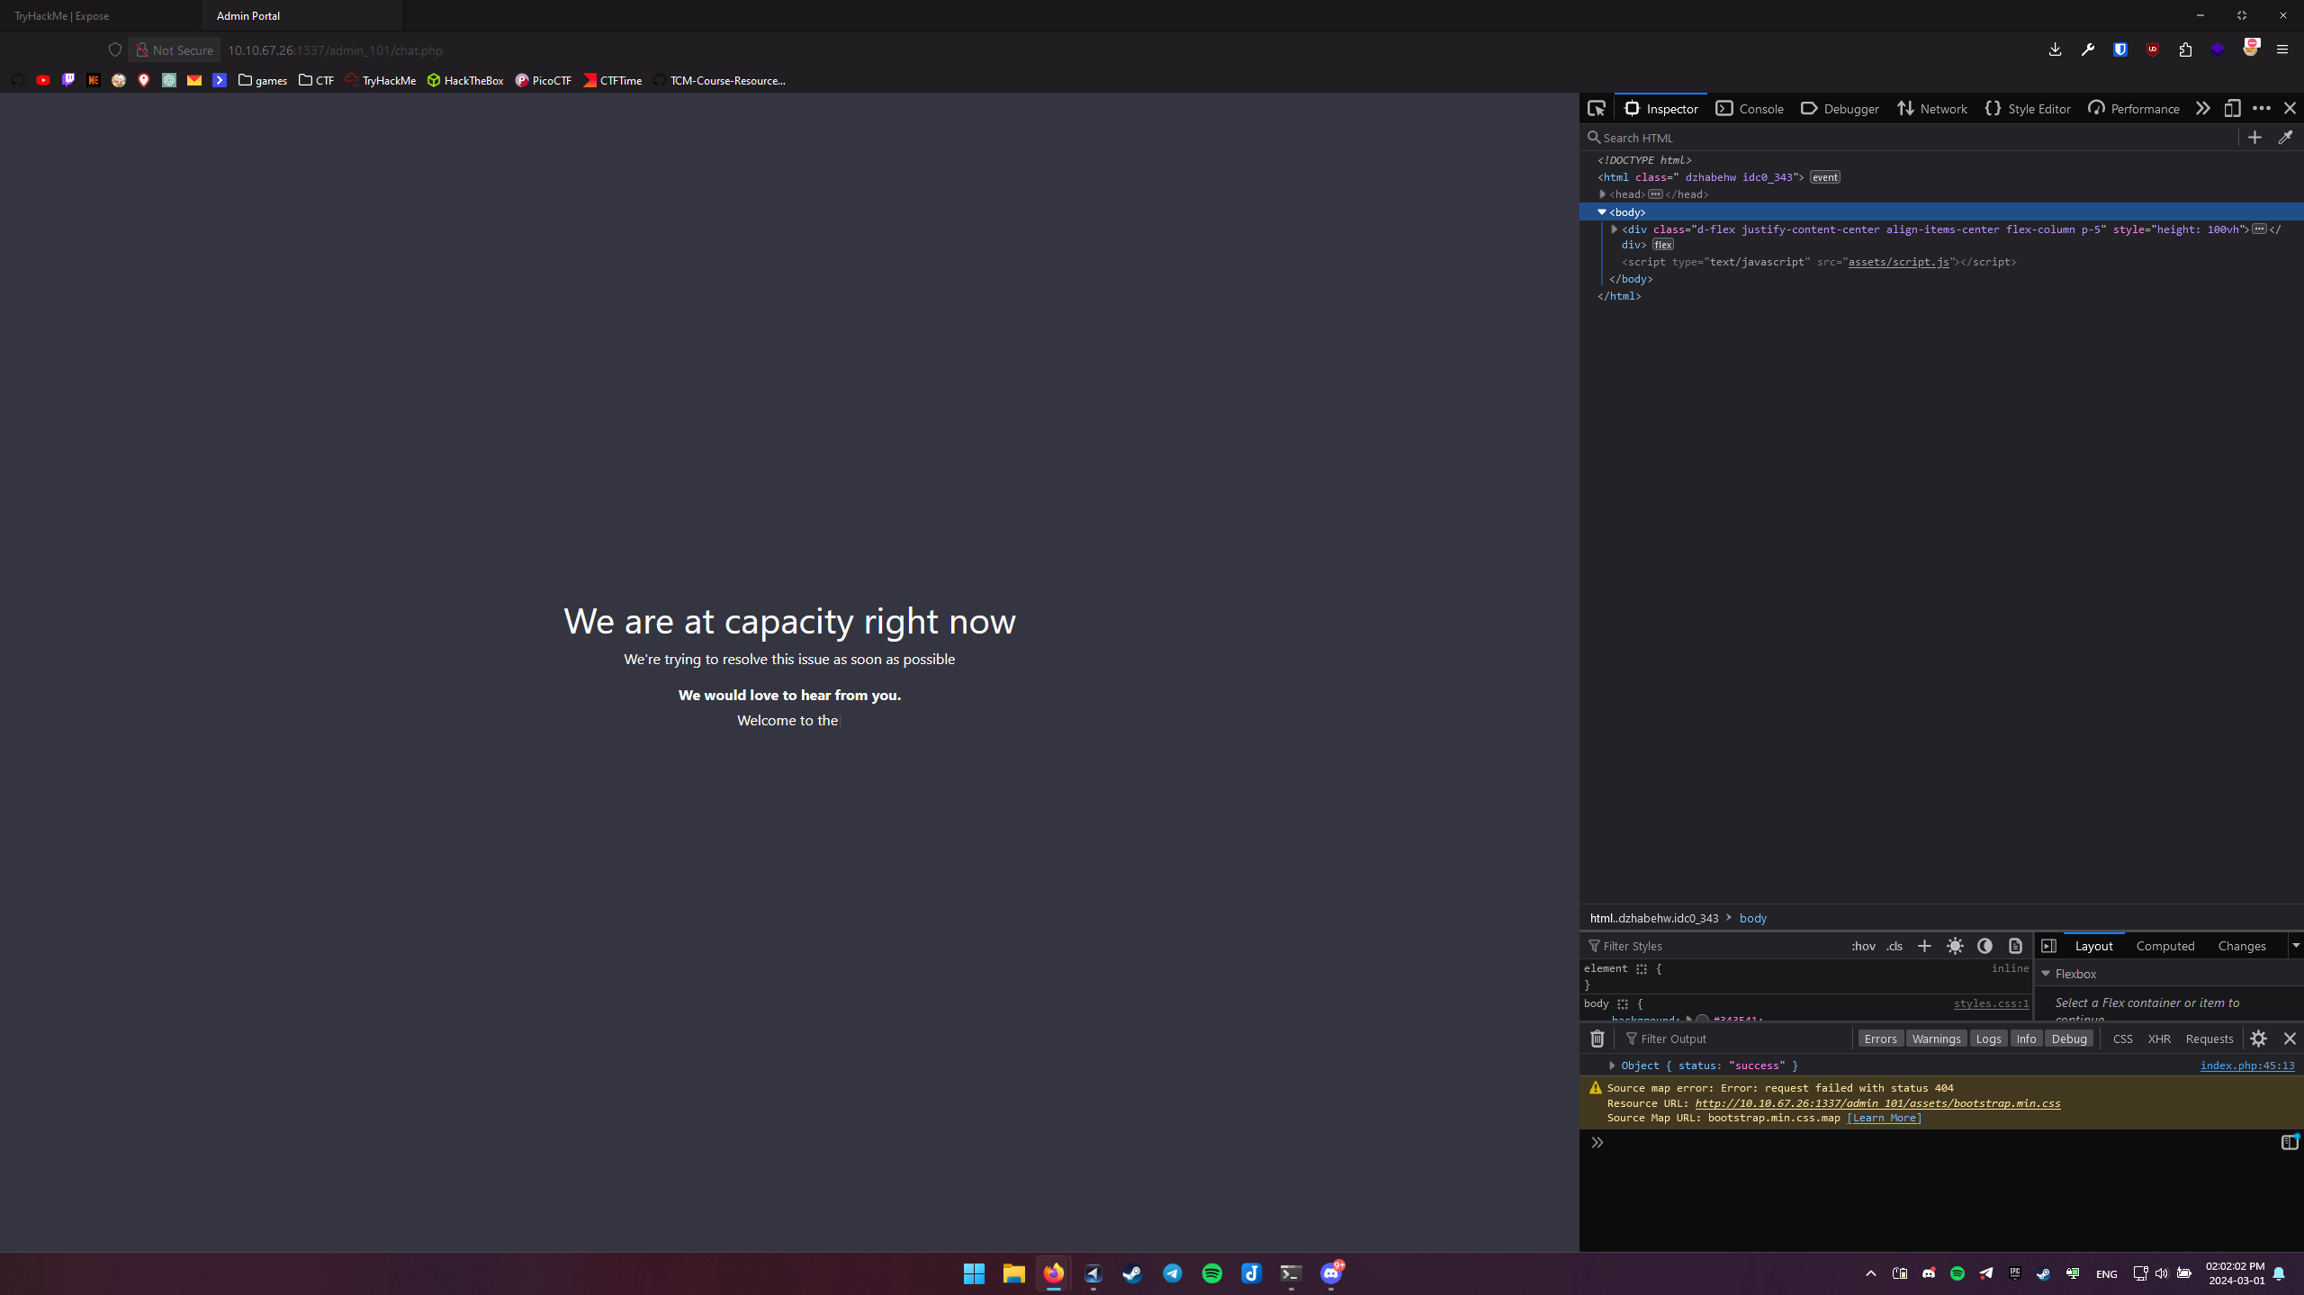Open console settings gear
Image resolution: width=2304 pixels, height=1295 pixels.
tap(2259, 1039)
